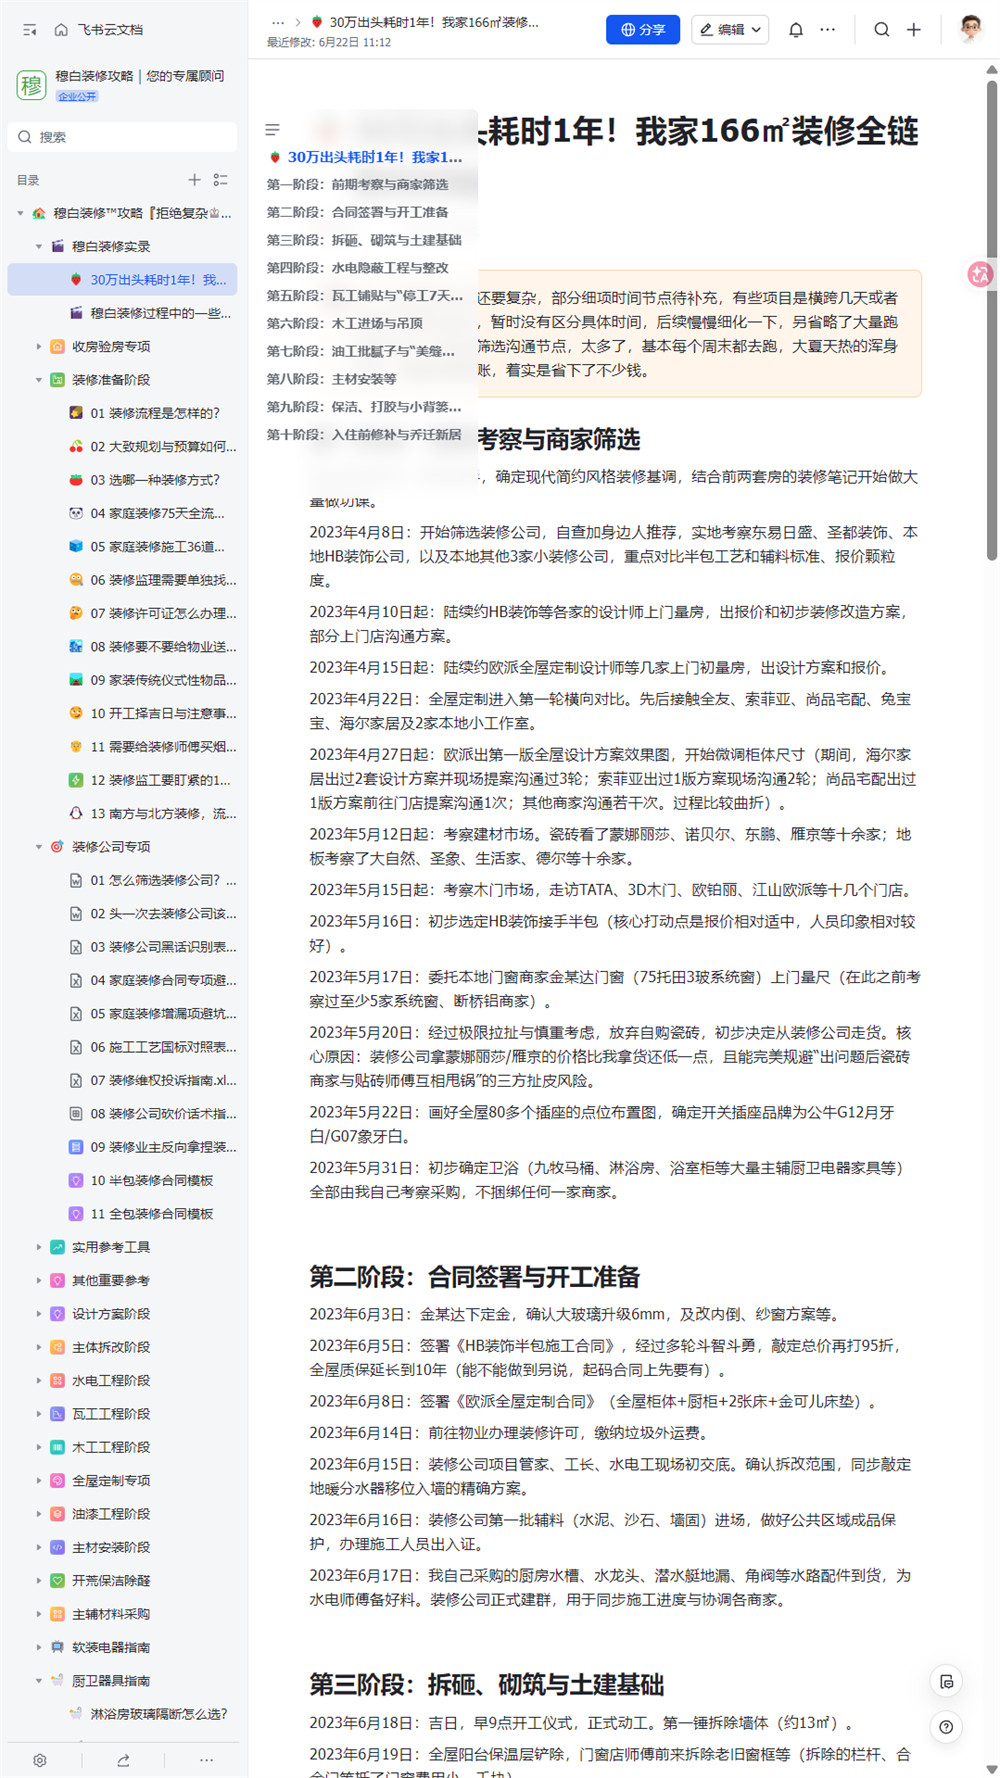Expand the 实用参考工具 folder
This screenshot has height=1778, width=1000.
coord(39,1247)
